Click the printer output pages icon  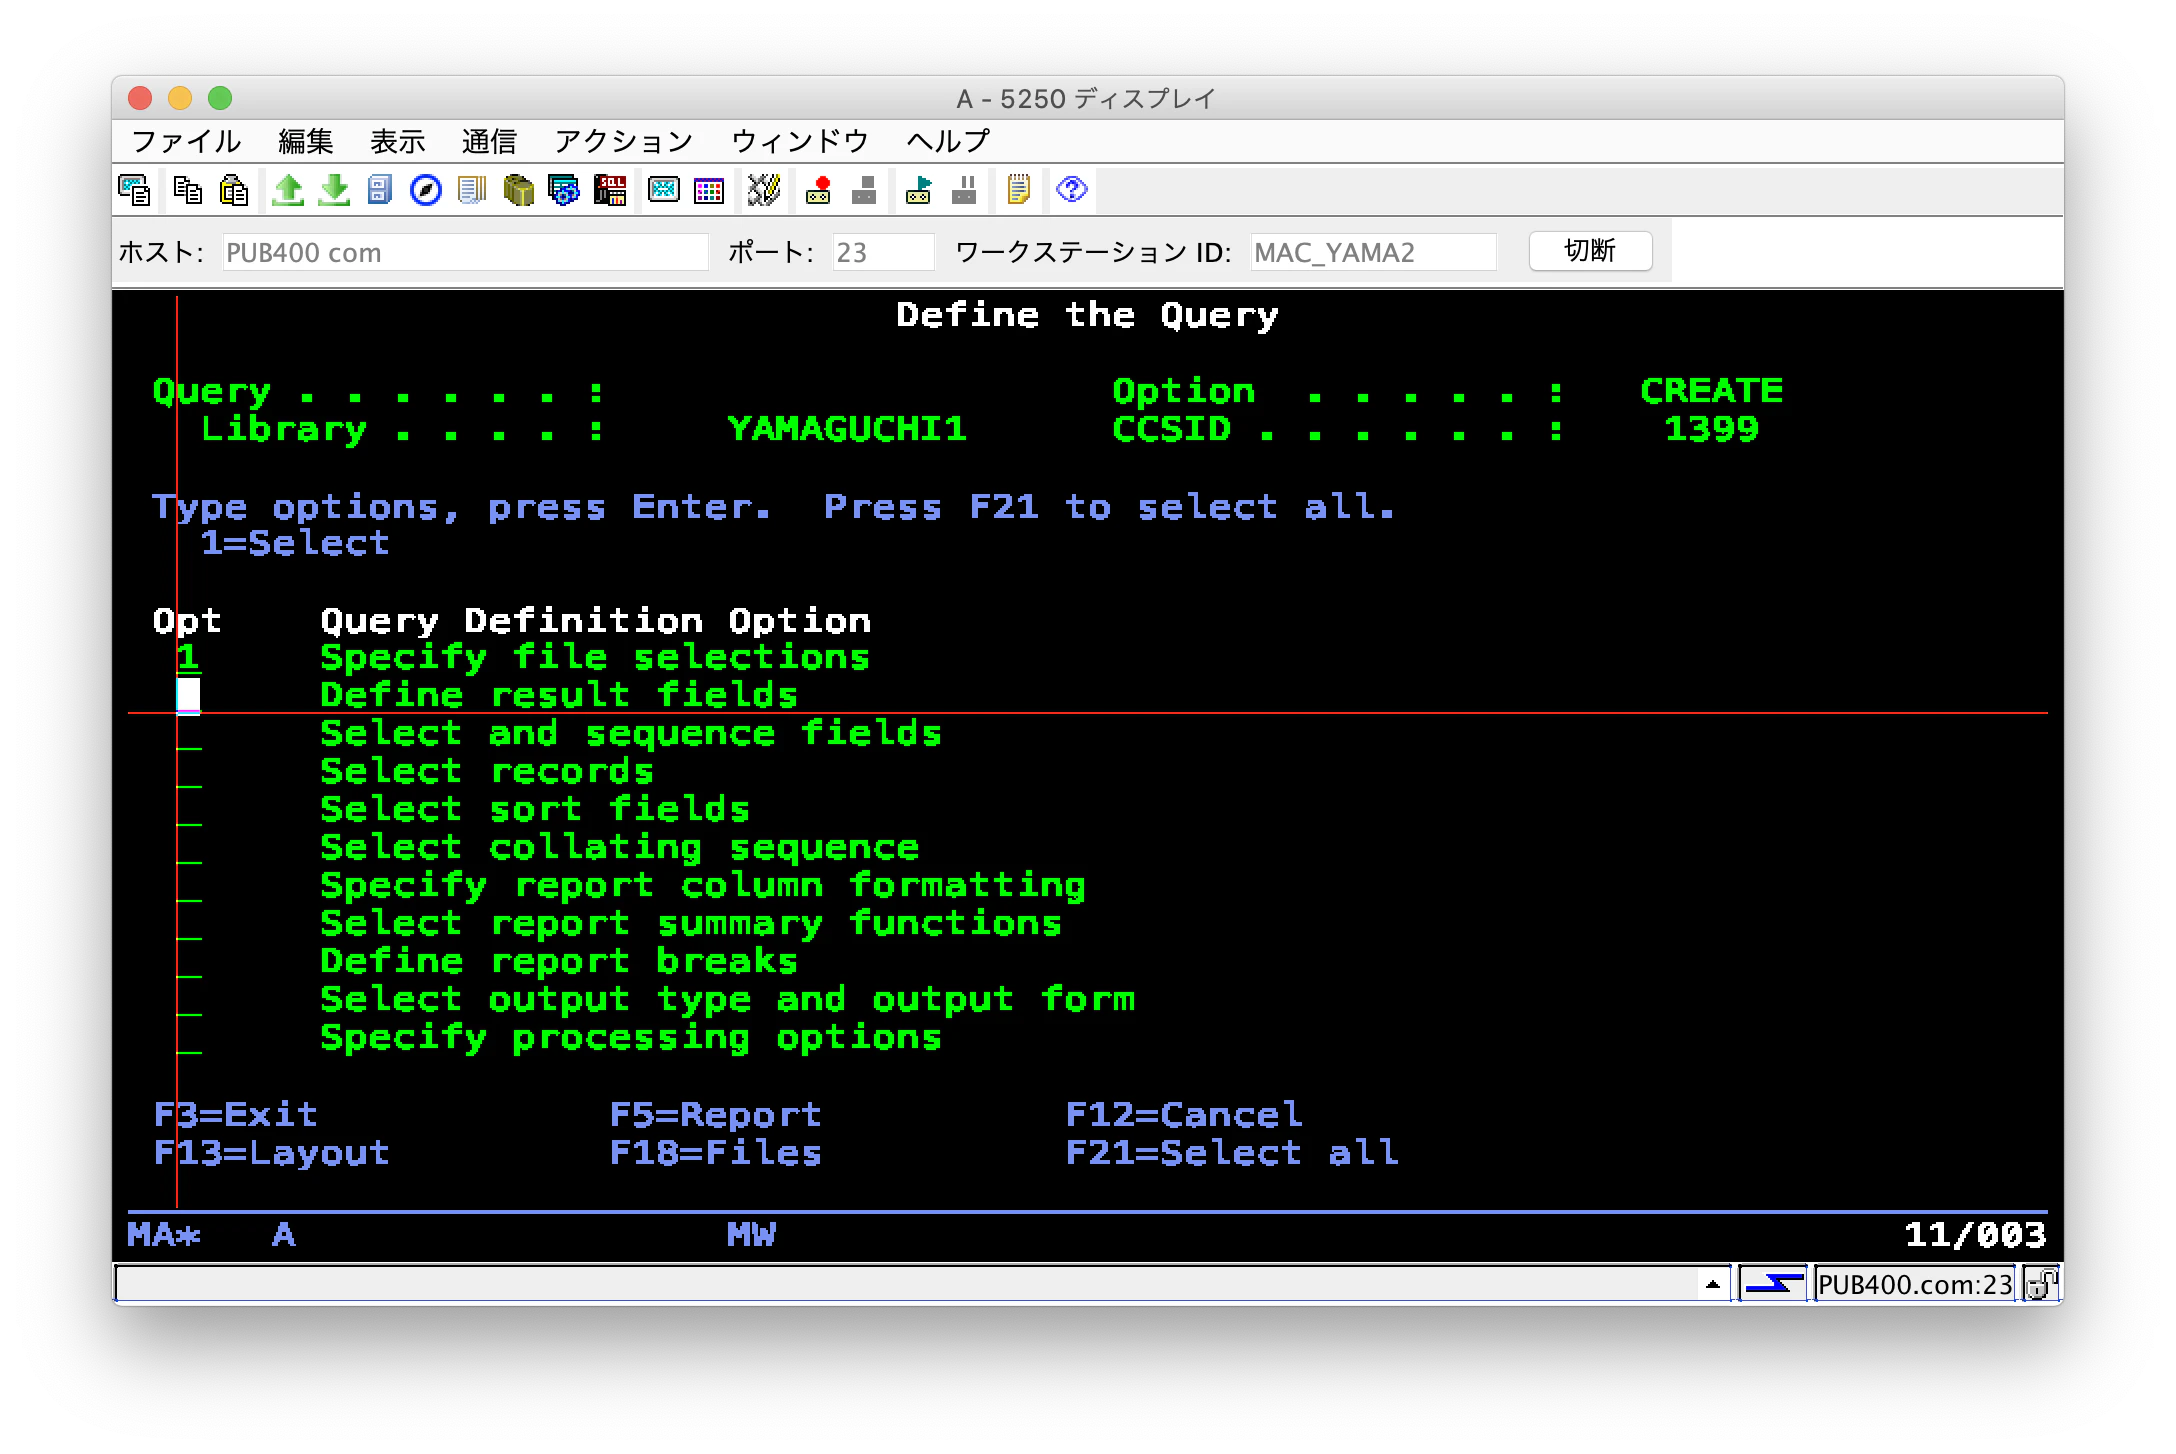472,190
